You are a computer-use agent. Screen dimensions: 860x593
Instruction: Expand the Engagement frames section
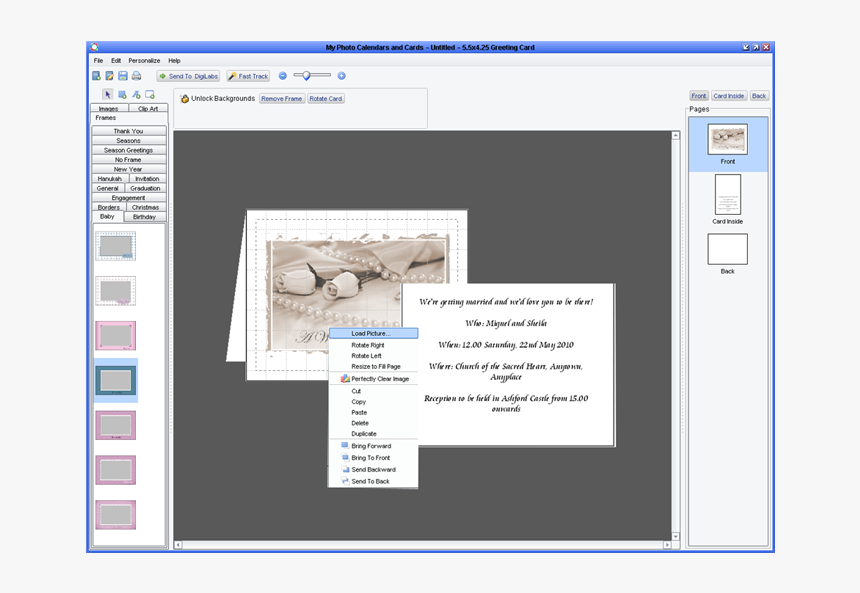pos(128,197)
